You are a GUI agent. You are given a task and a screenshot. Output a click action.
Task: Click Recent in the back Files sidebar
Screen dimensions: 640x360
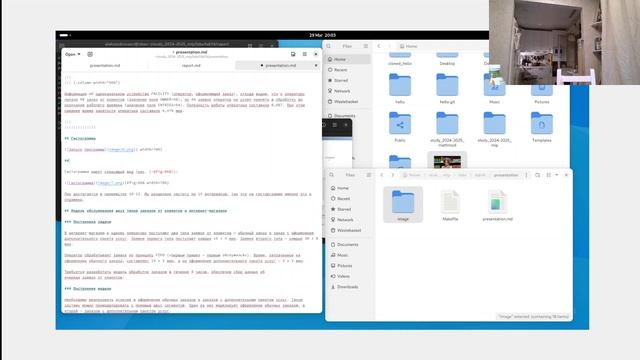(x=347, y=70)
